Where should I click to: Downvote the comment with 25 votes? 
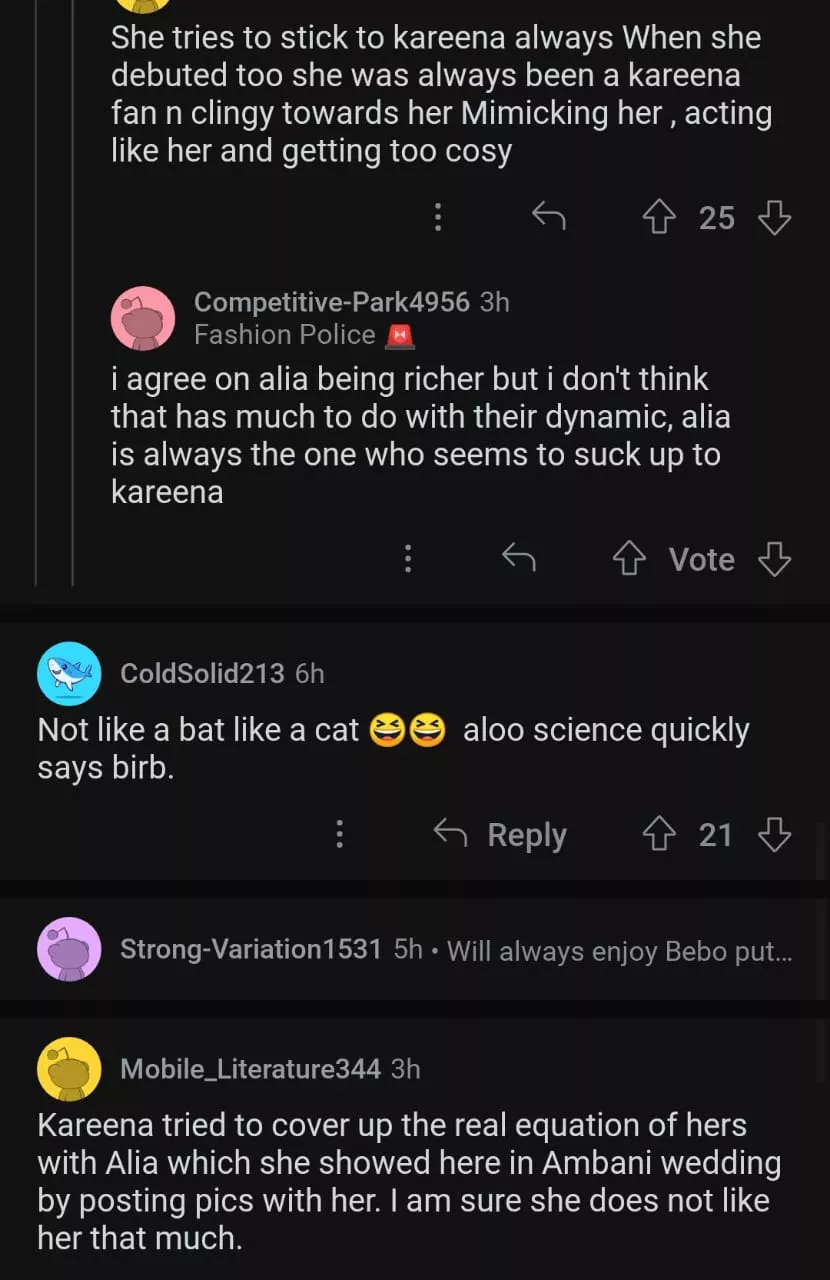pos(774,217)
